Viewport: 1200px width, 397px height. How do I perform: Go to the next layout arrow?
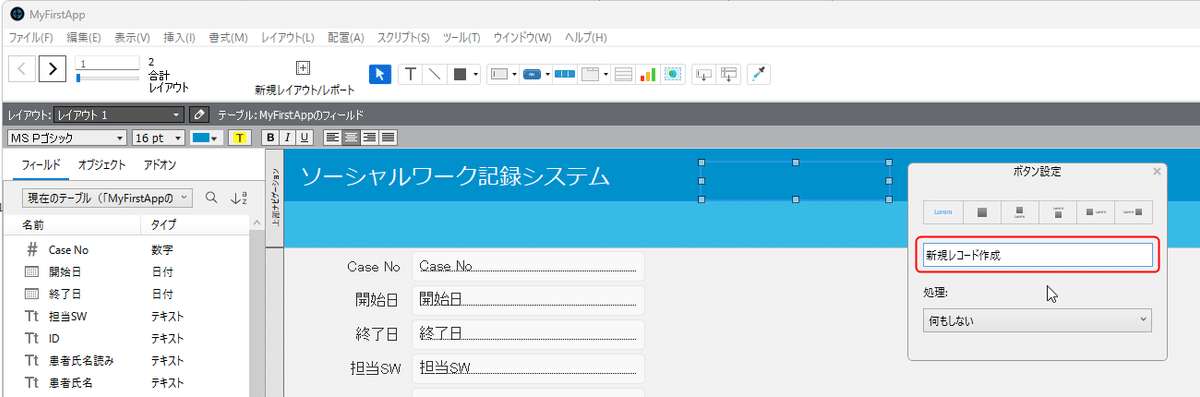pos(53,69)
